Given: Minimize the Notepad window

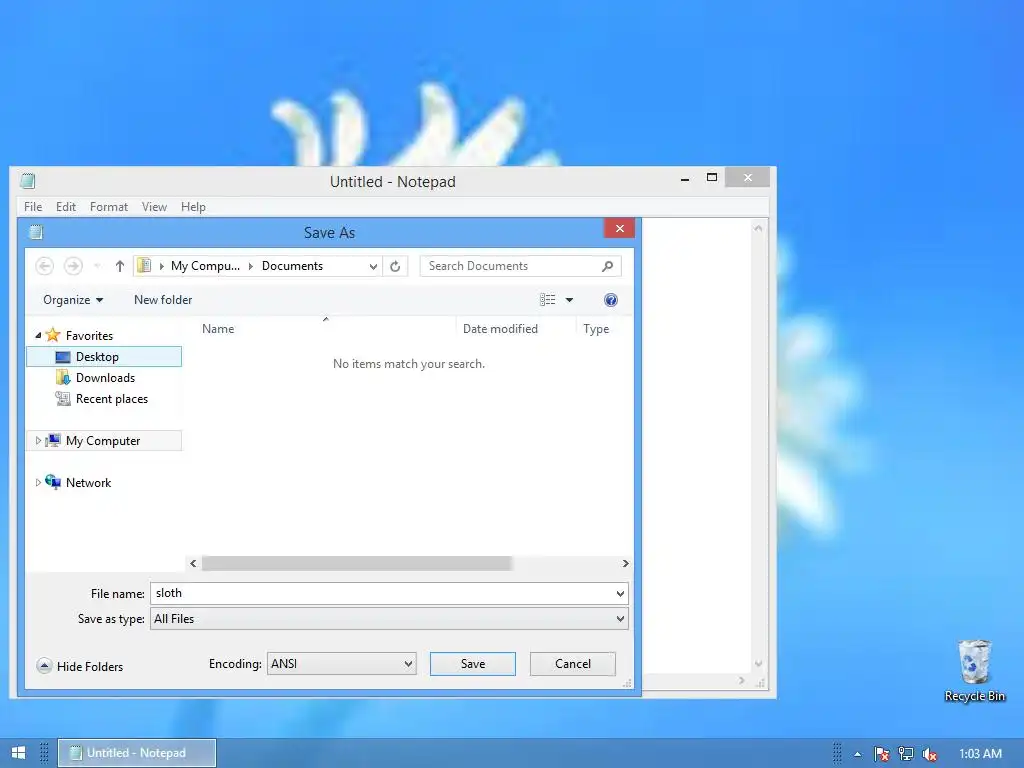Looking at the screenshot, I should coord(684,178).
